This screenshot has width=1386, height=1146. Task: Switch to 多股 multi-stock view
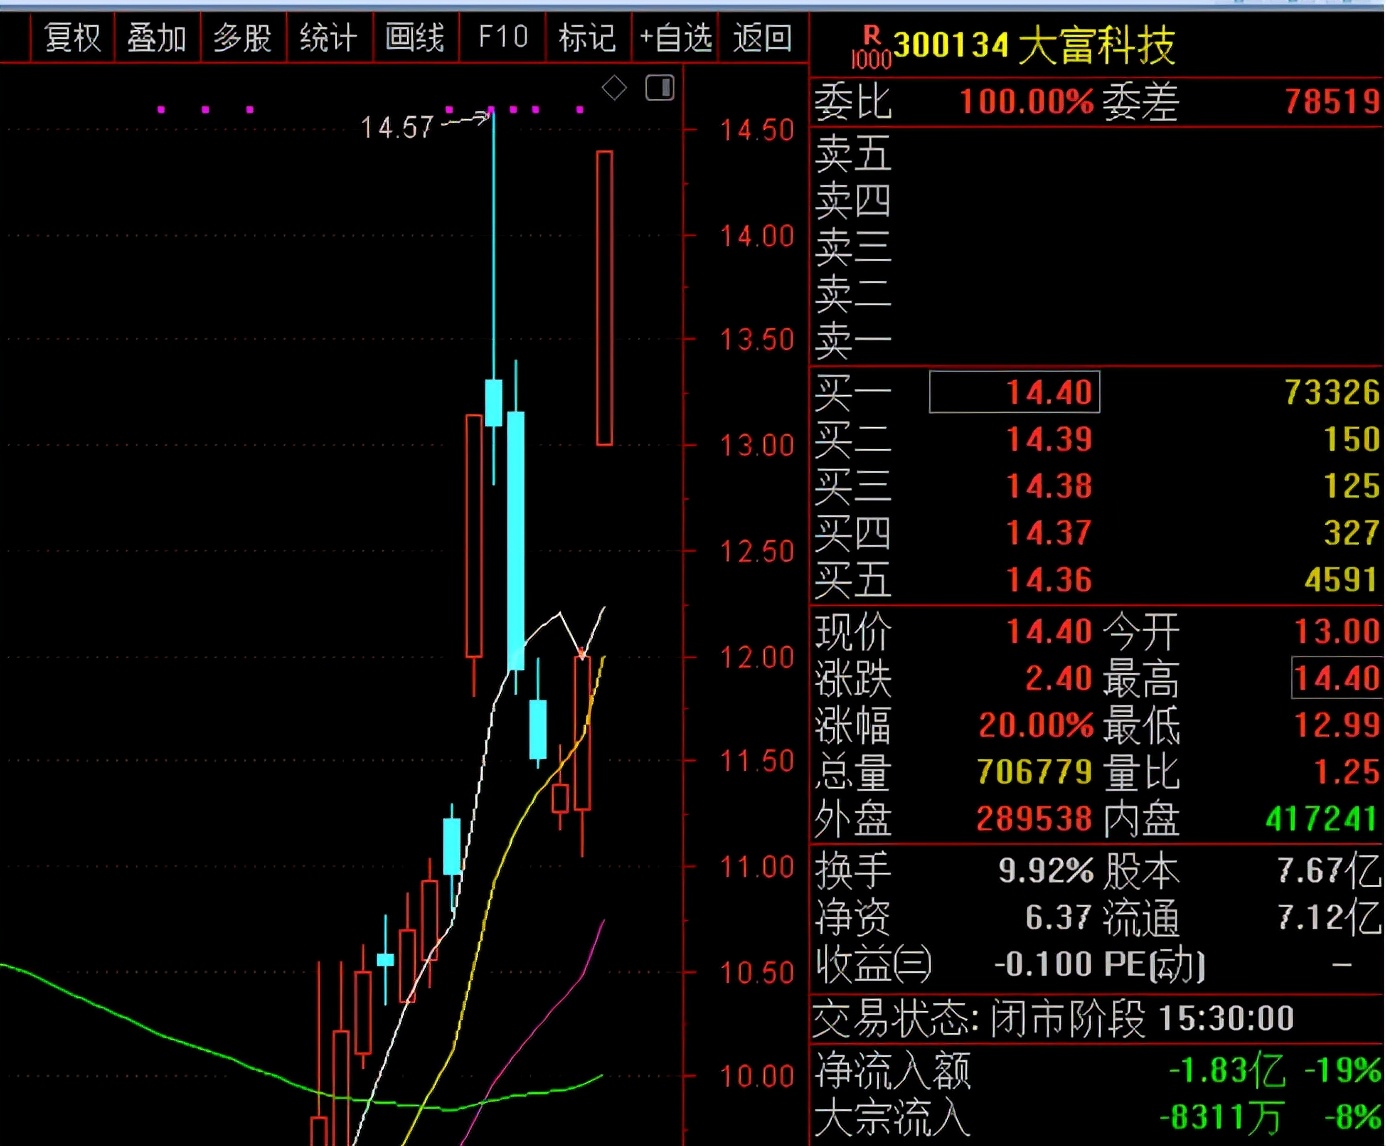(243, 38)
